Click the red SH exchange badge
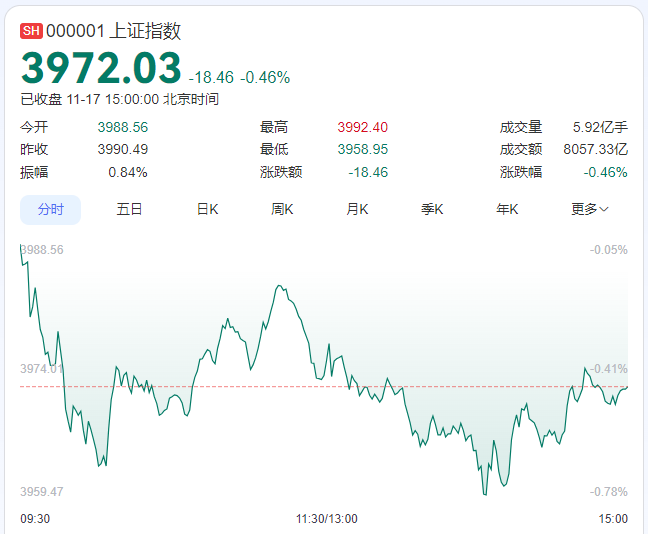This screenshot has height=534, width=648. 31,31
